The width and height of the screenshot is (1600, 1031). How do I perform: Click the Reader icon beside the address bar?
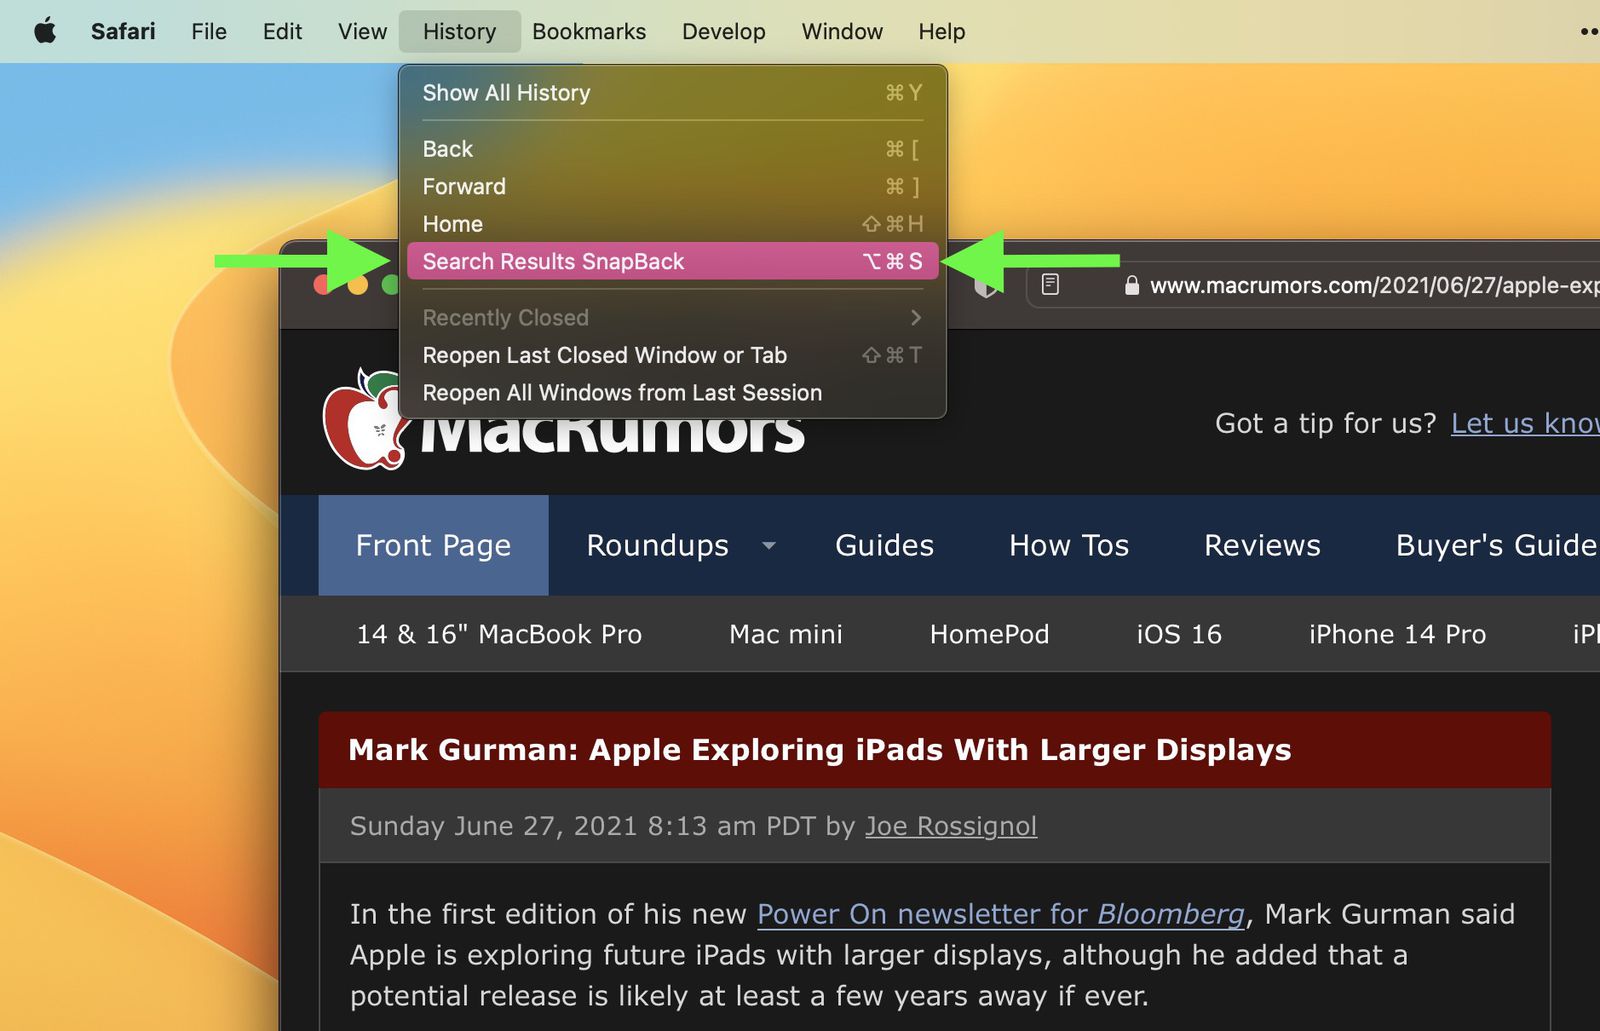[x=1051, y=285]
